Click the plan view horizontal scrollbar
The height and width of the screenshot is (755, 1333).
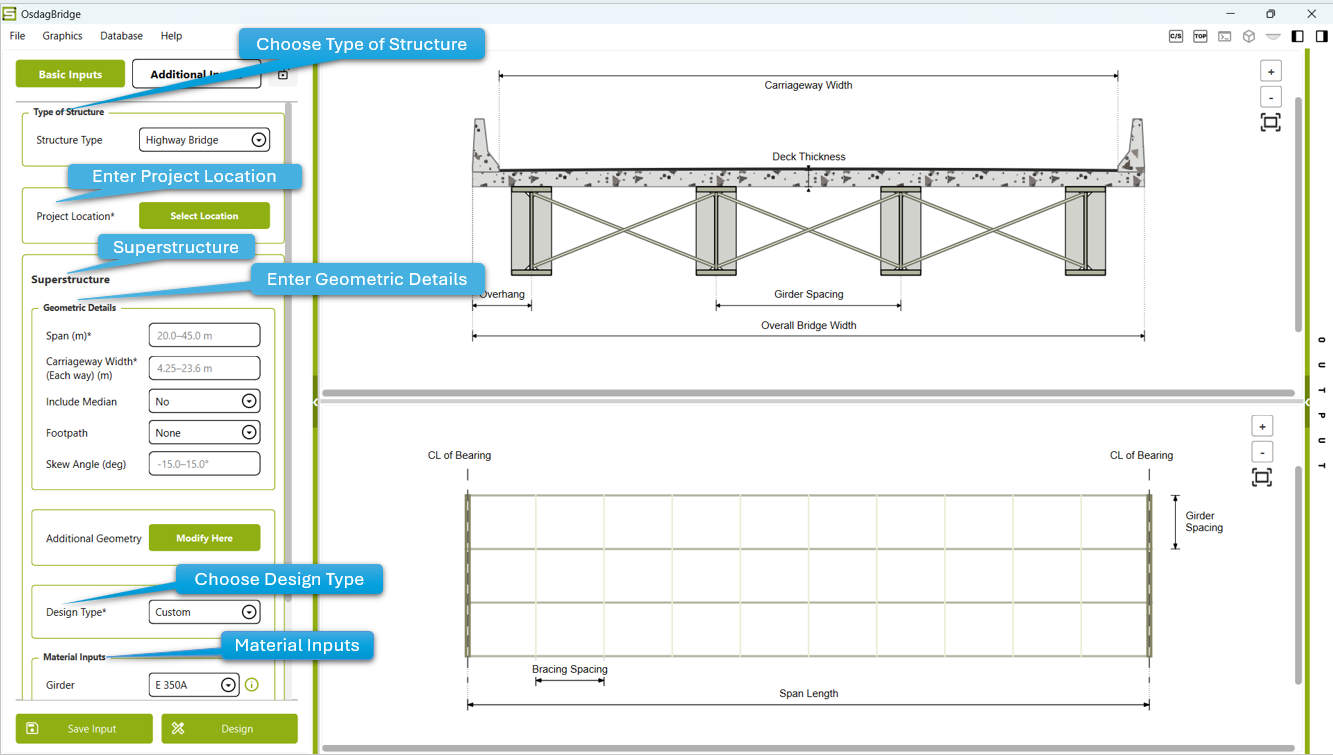(x=808, y=747)
